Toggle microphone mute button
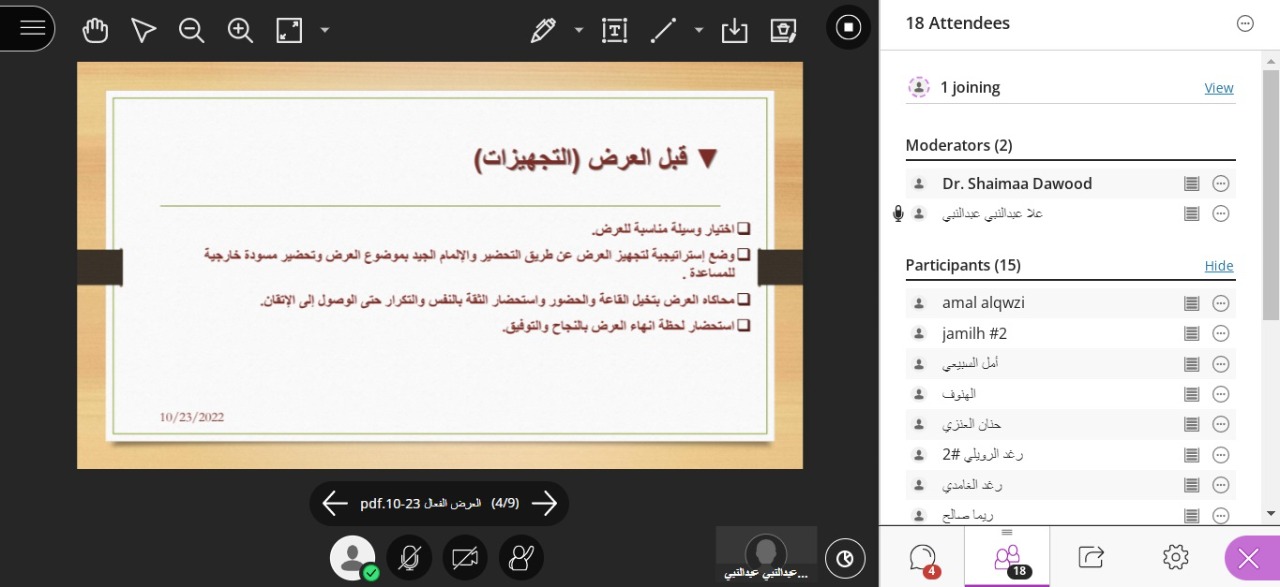The height and width of the screenshot is (587, 1280). 409,558
